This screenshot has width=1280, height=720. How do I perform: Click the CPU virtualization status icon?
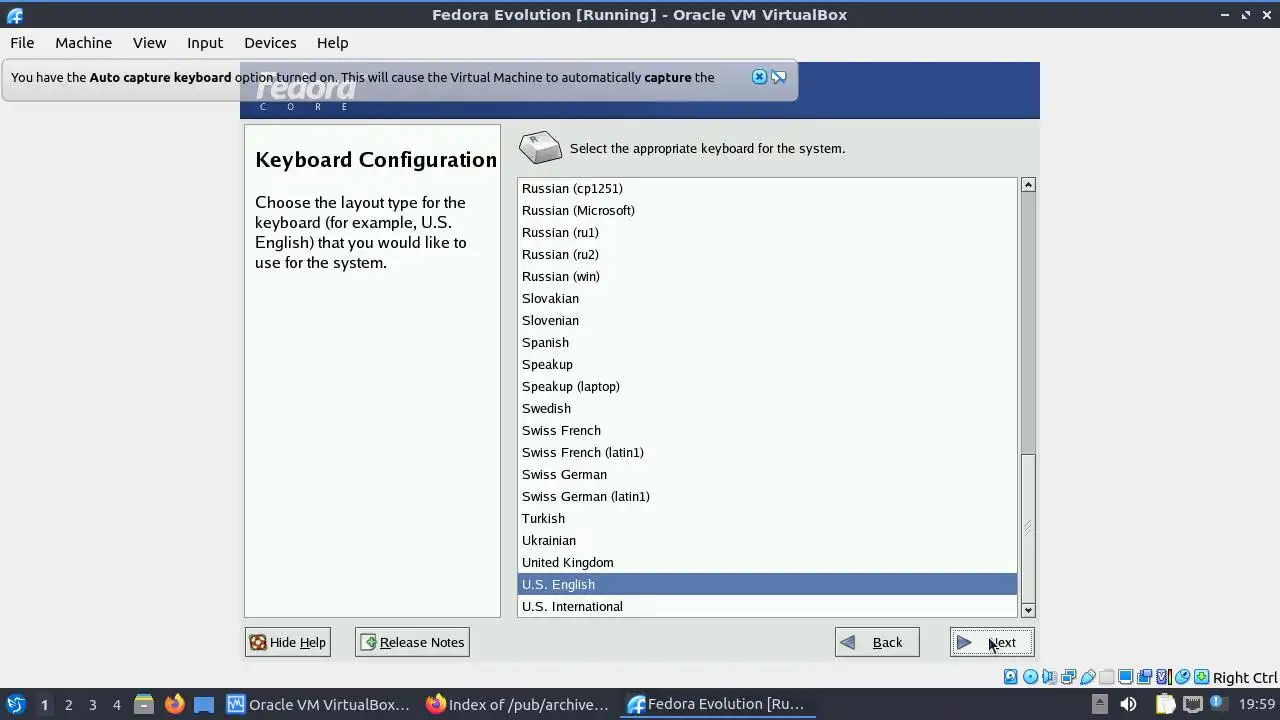1163,677
